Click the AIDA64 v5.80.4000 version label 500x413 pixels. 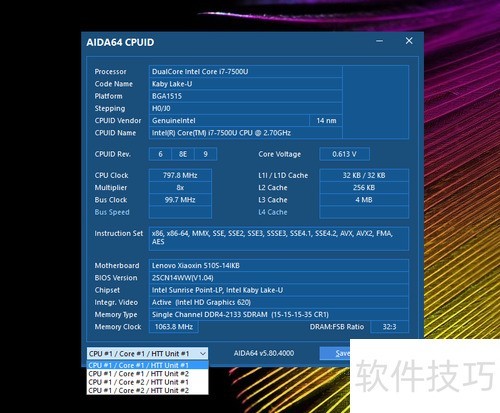click(264, 353)
